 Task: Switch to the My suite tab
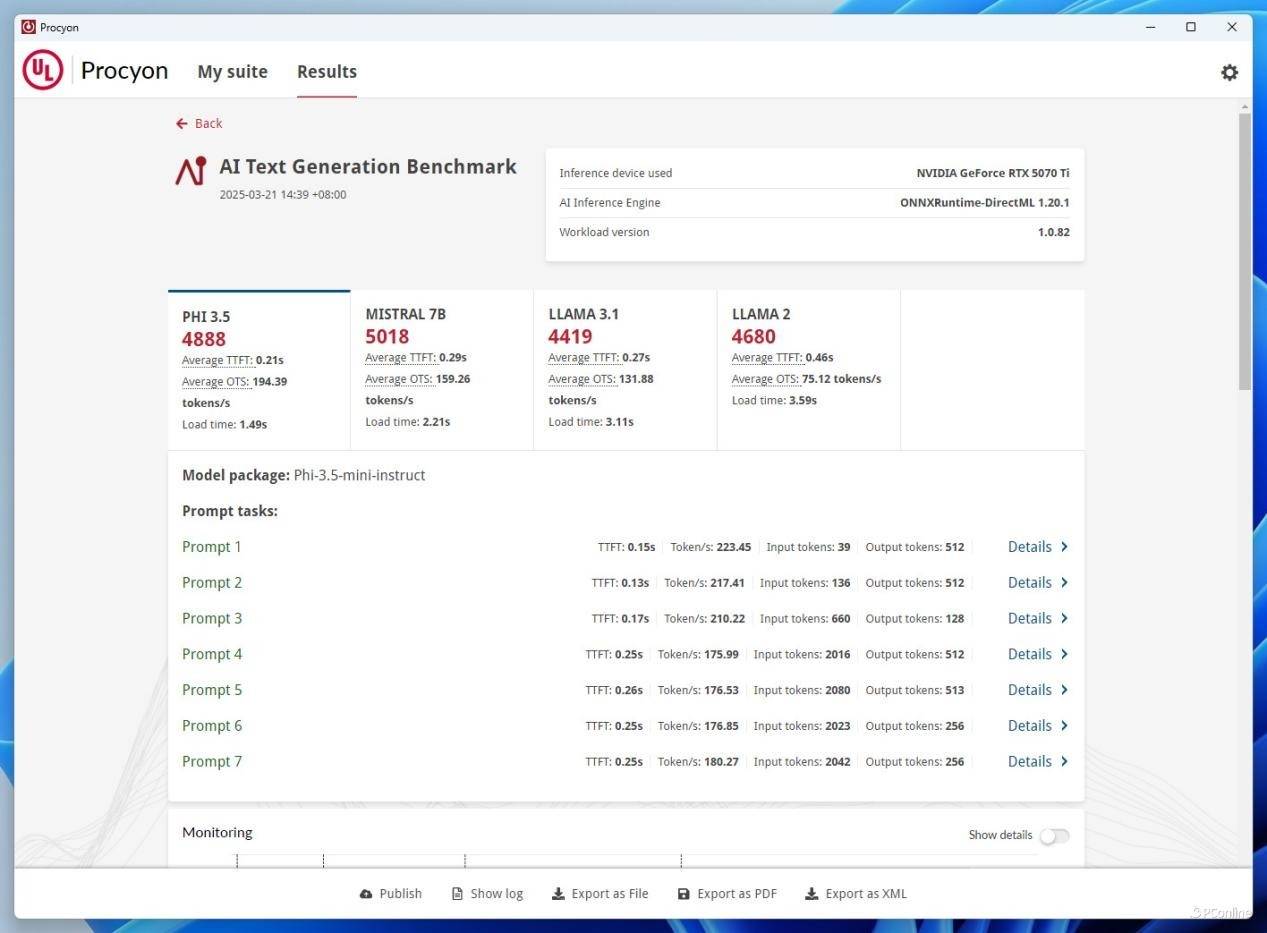(232, 72)
